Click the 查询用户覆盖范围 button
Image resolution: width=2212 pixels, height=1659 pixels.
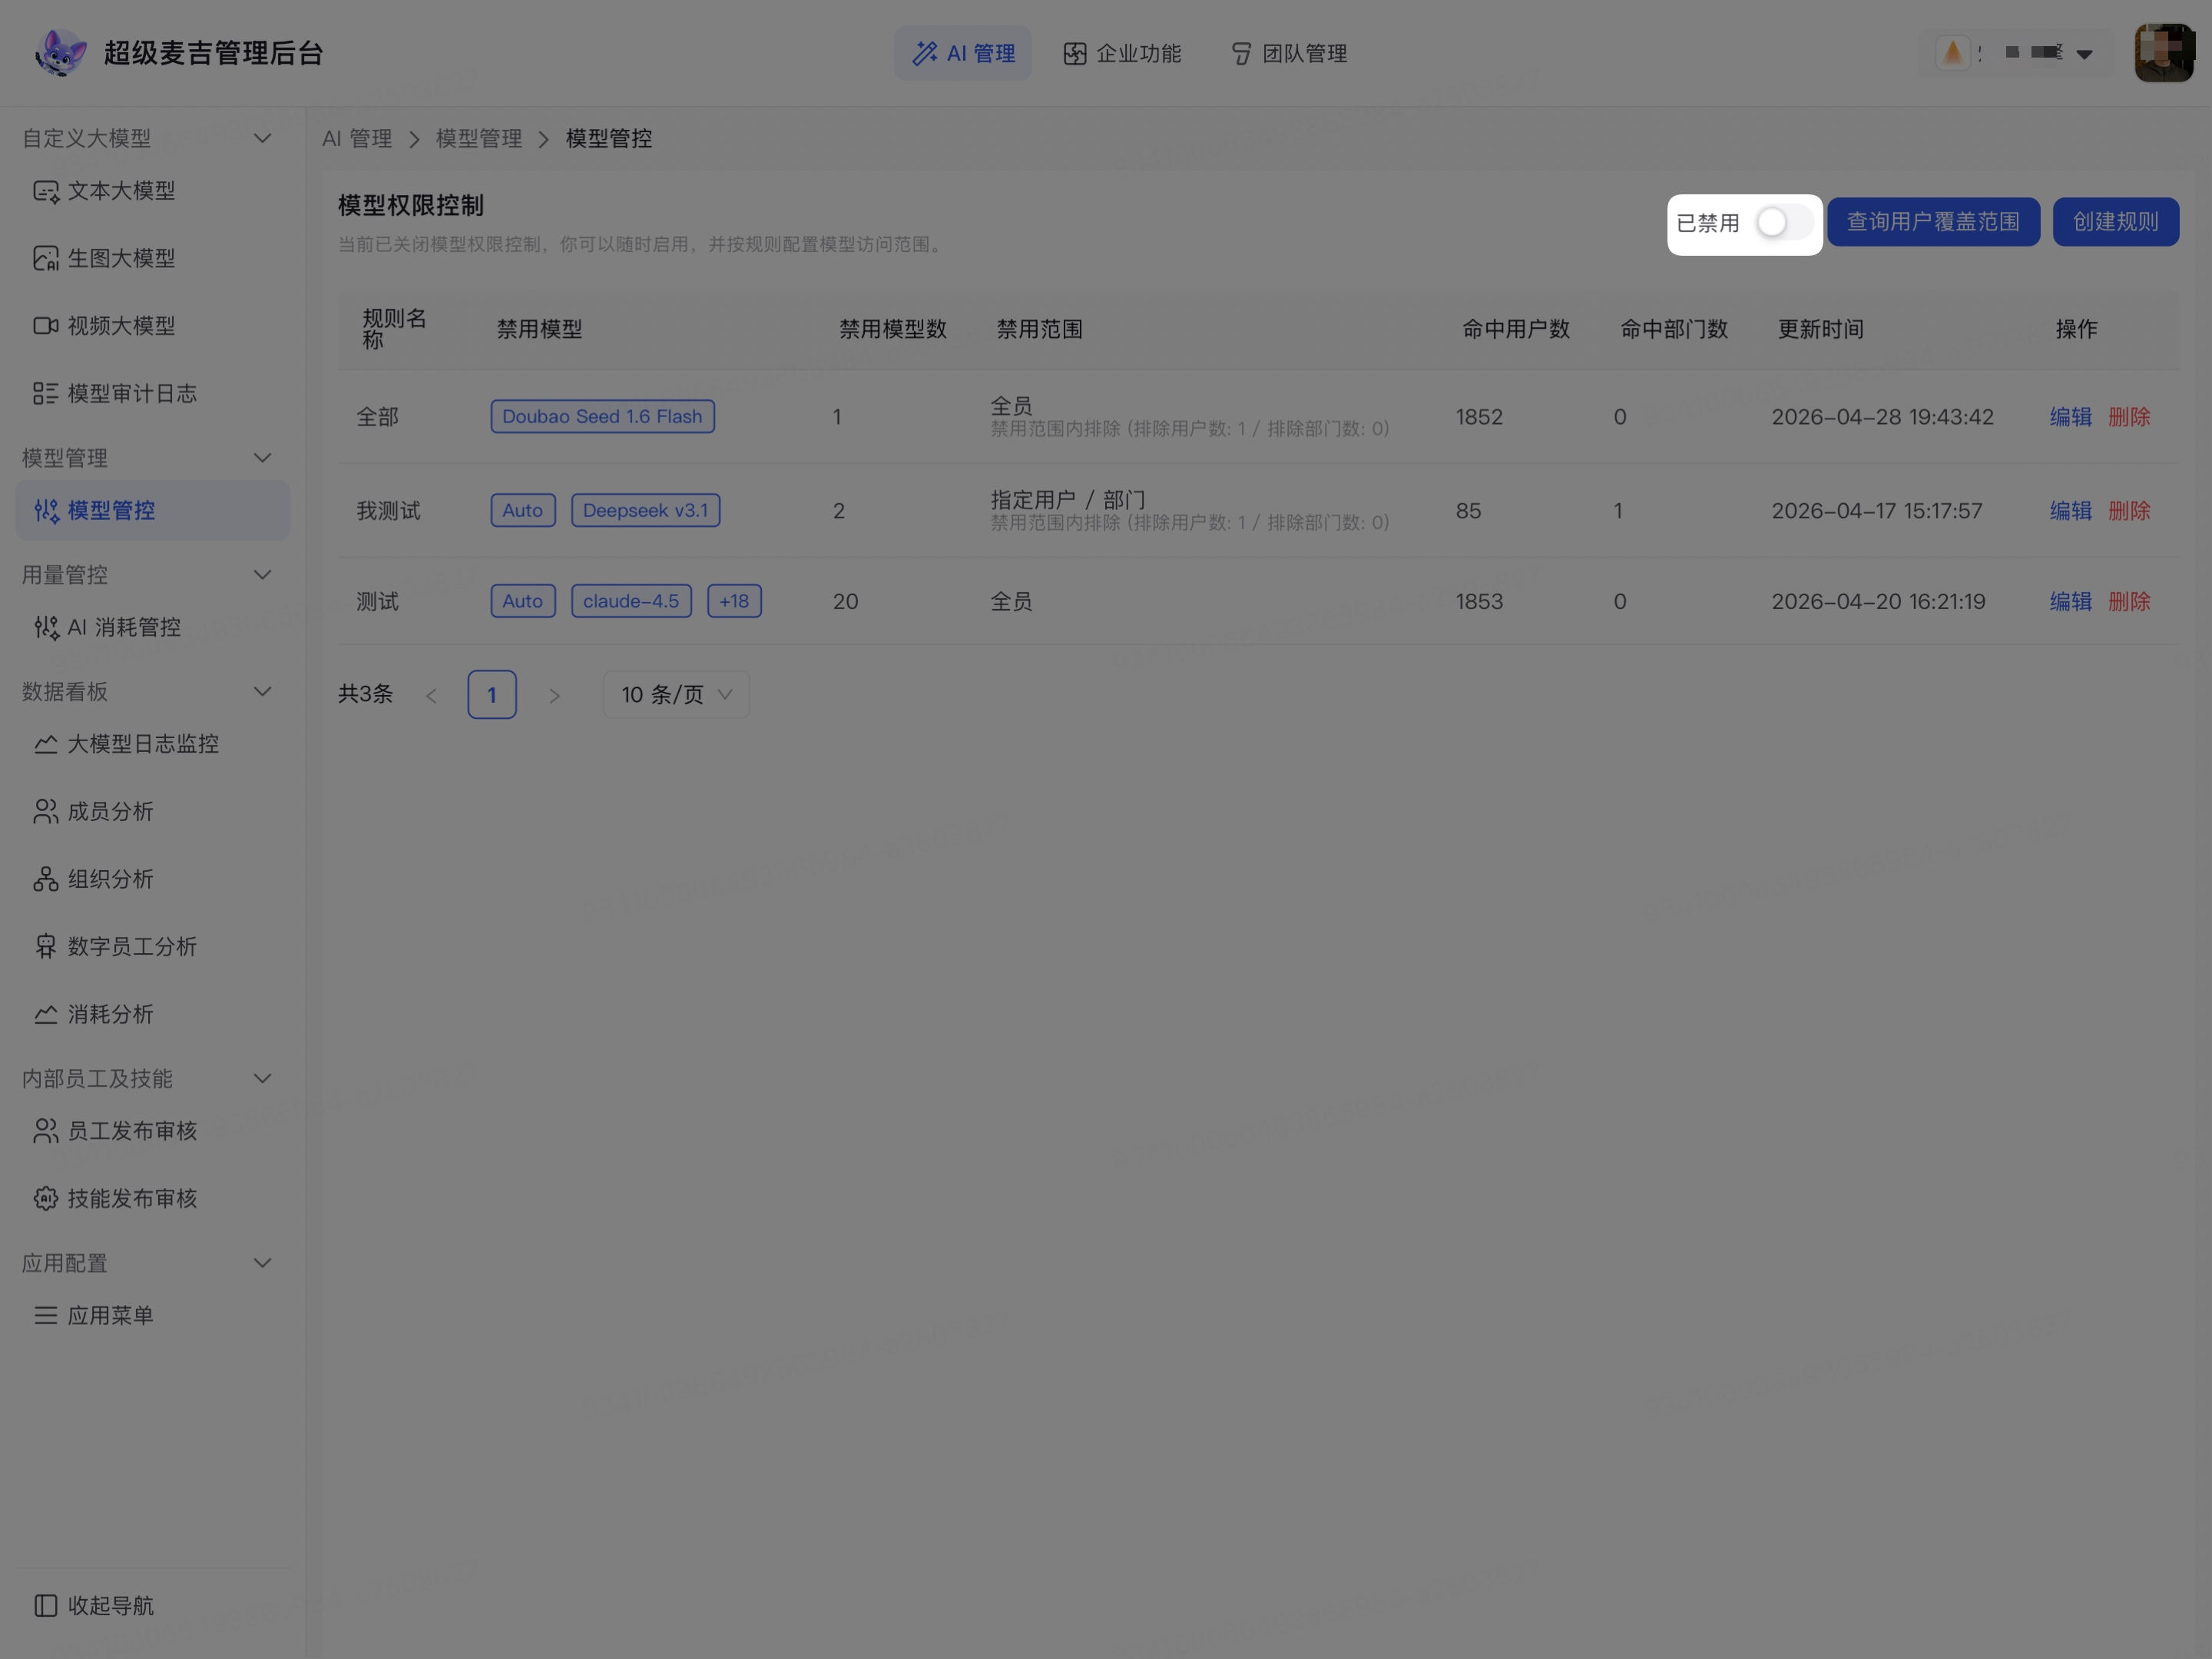(1933, 222)
